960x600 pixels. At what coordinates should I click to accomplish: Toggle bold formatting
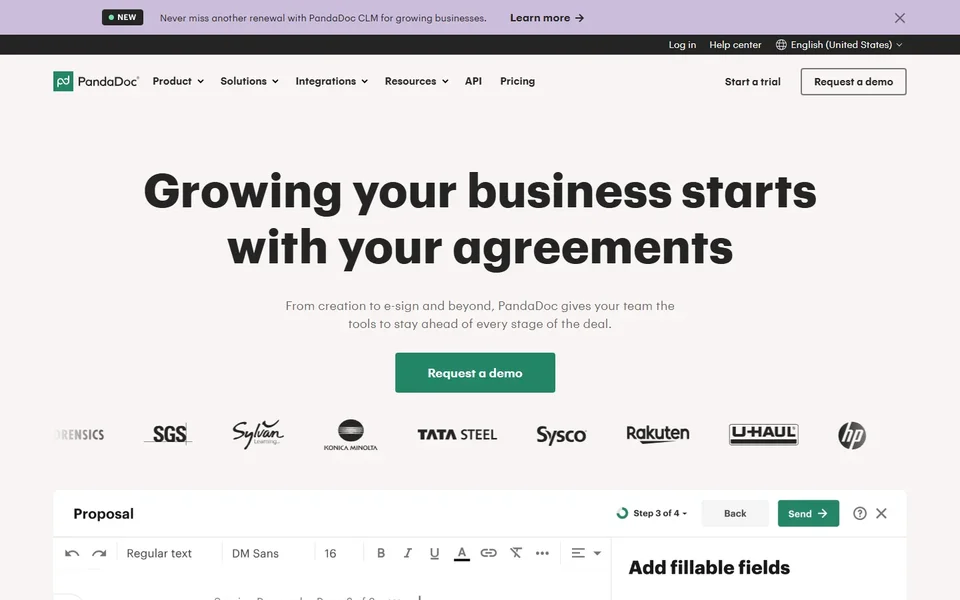click(x=381, y=553)
